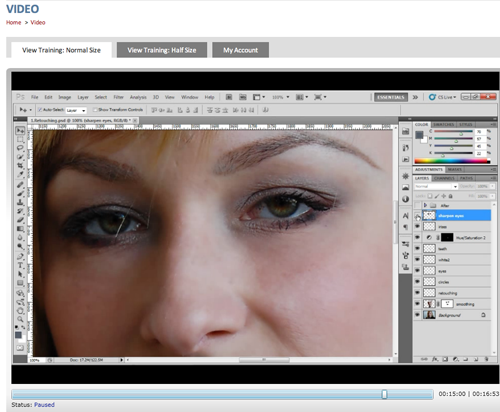Open the layer blend mode Normal dropdown
The width and height of the screenshot is (500, 412).
[x=436, y=186]
